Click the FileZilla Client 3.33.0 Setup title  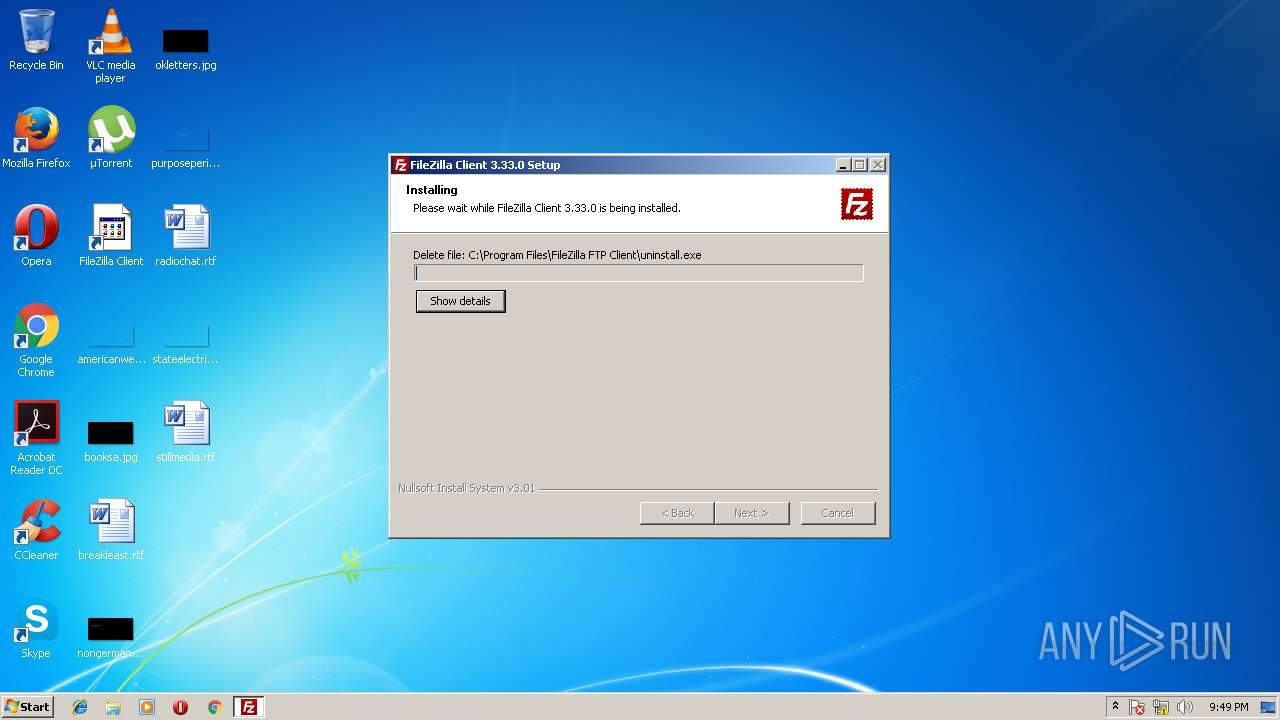point(485,165)
